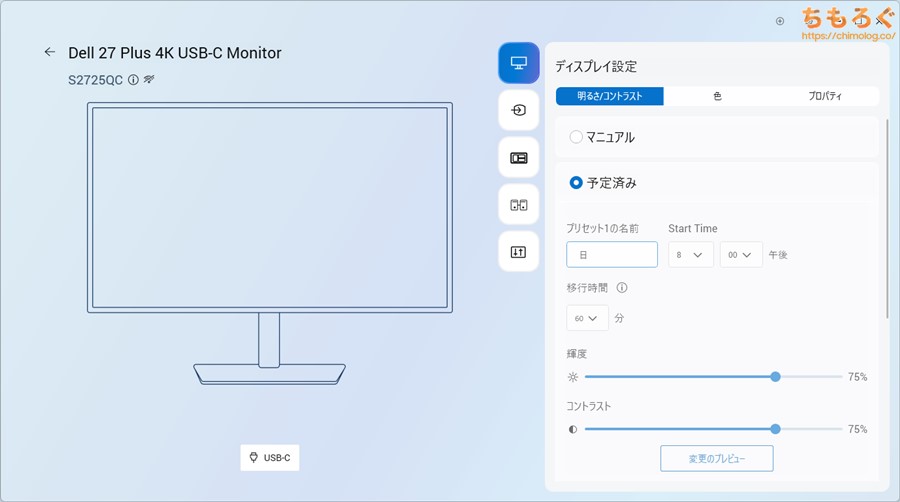Go back using the left arrow

pyautogui.click(x=50, y=52)
